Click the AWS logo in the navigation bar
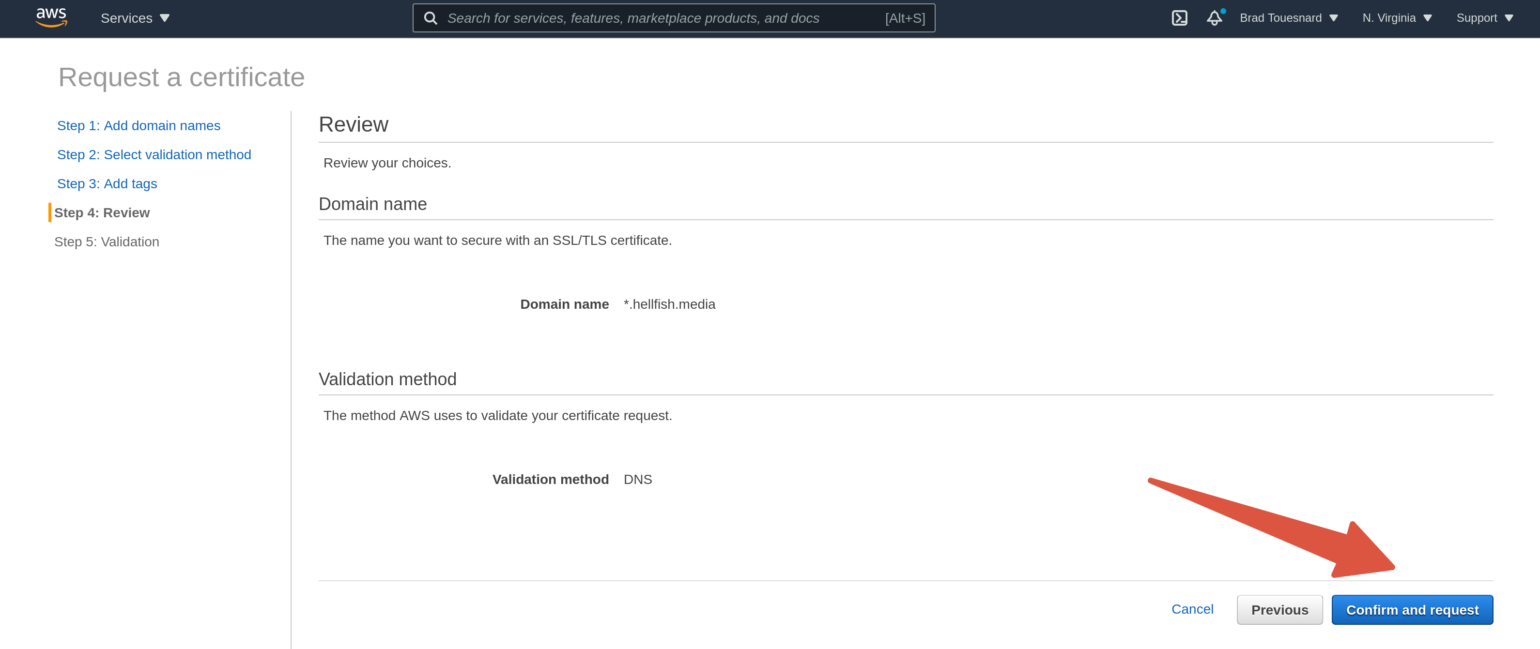The width and height of the screenshot is (1540, 649). tap(50, 17)
